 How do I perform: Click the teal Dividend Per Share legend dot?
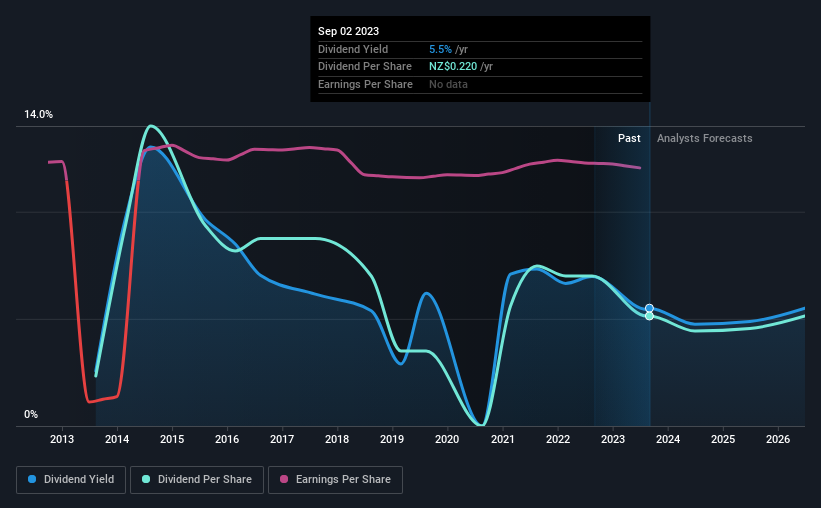tap(146, 479)
